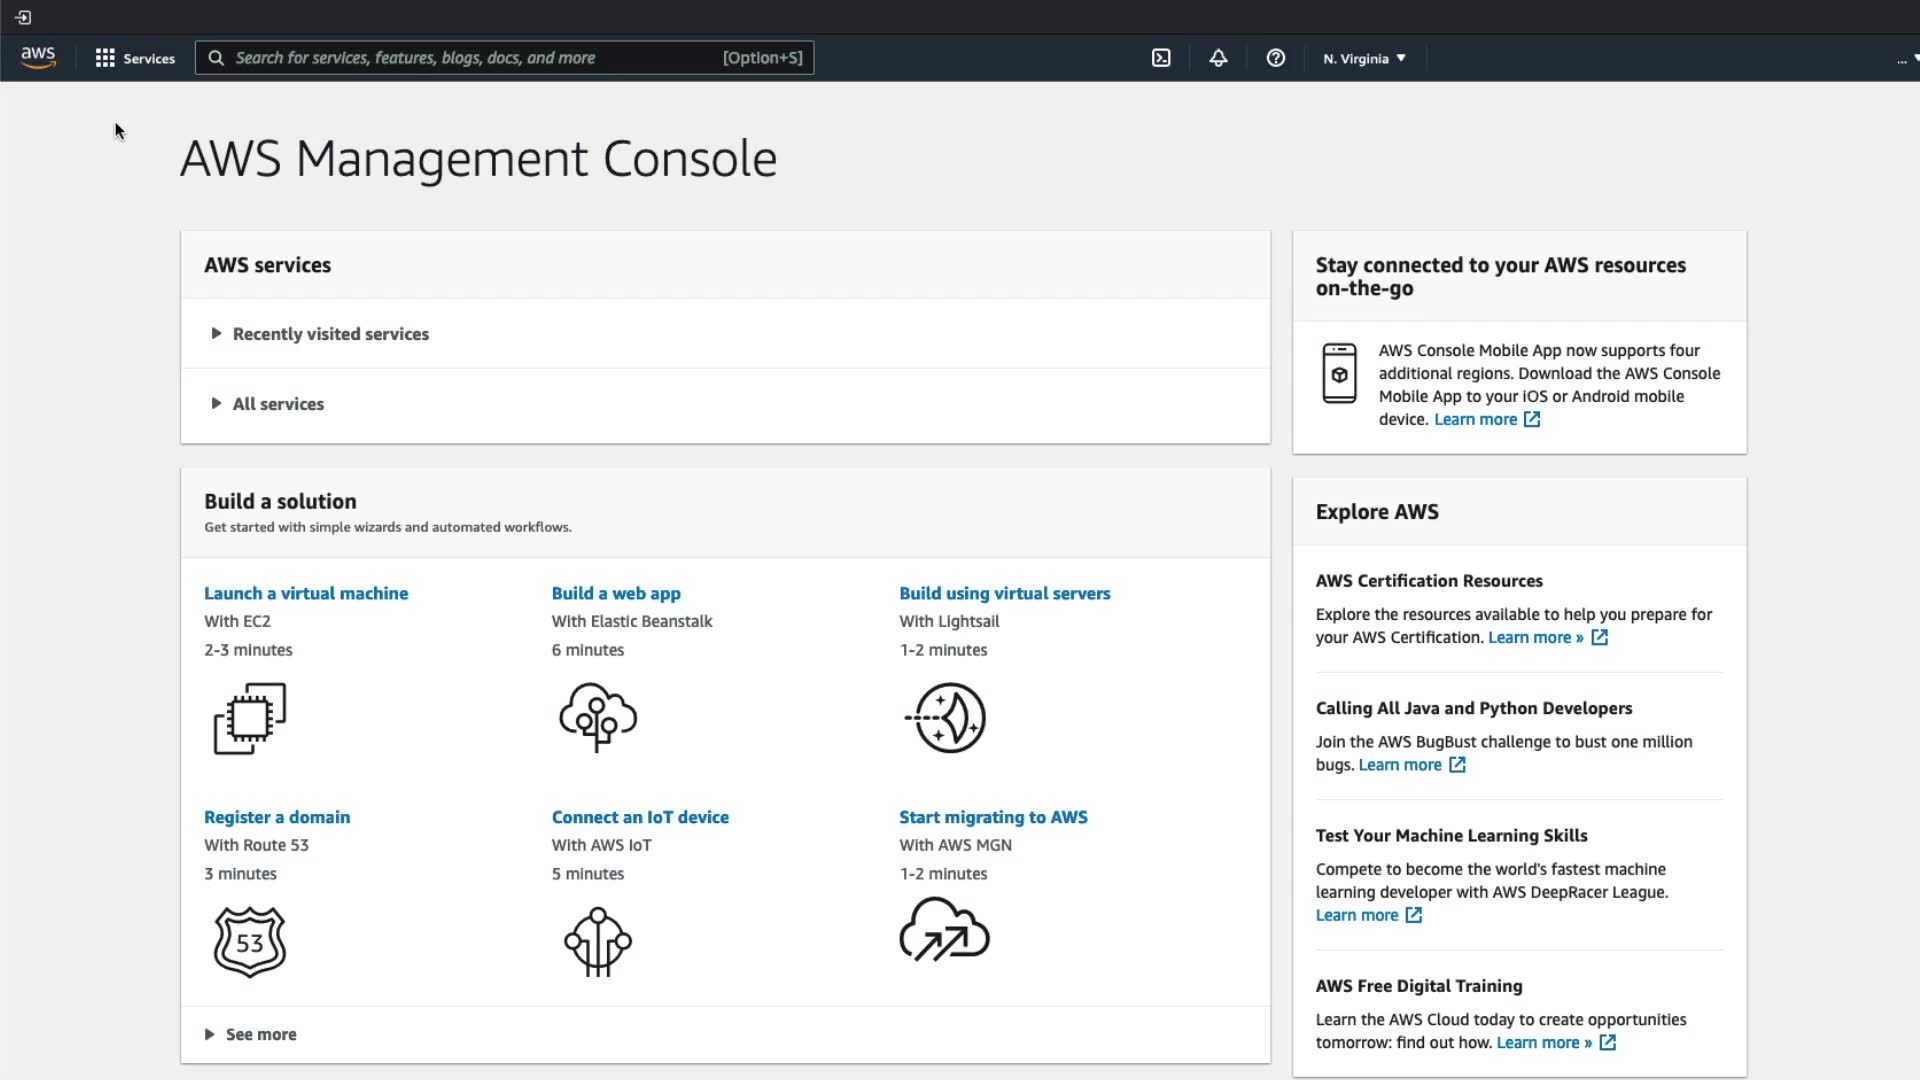The image size is (1920, 1080).
Task: Click the Route 53 shield icon
Action: tap(250, 942)
